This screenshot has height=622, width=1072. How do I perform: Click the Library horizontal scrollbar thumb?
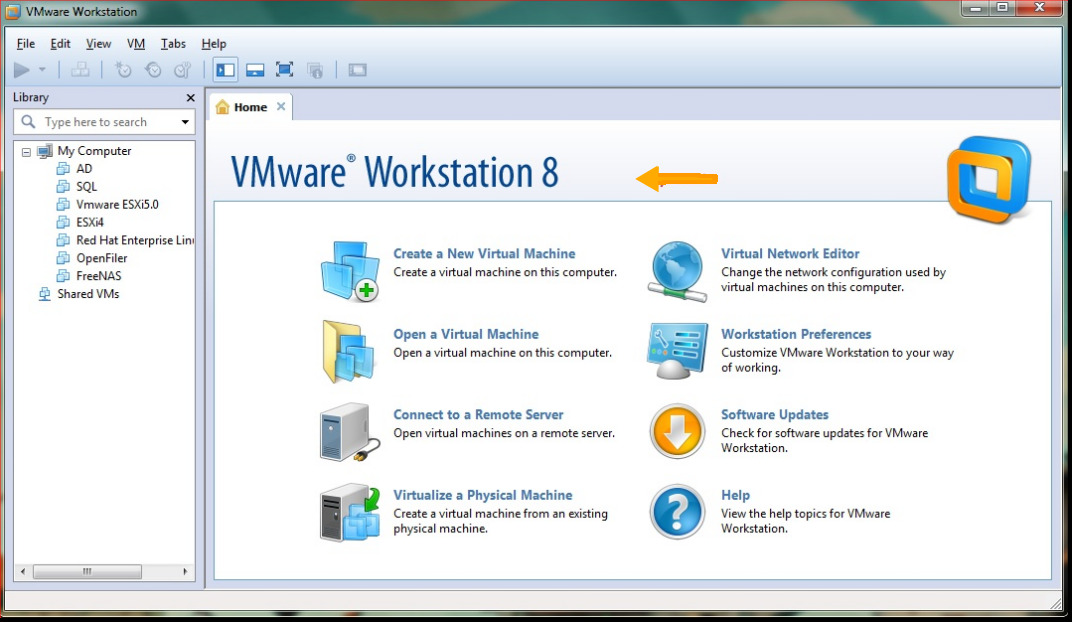point(88,571)
